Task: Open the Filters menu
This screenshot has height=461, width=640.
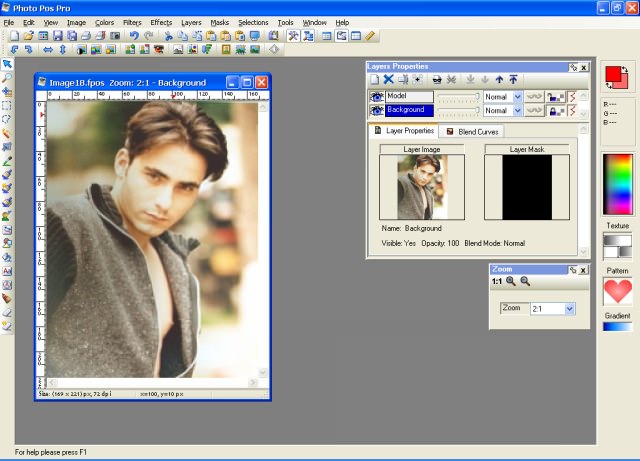Action: [132, 22]
